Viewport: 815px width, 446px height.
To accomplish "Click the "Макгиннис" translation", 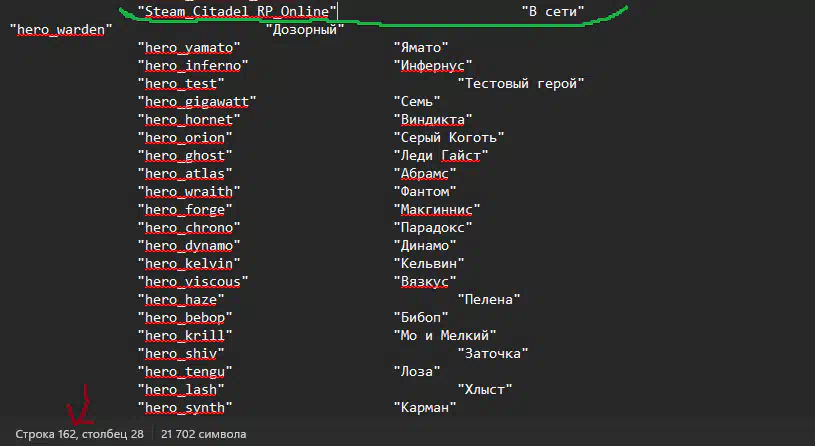I will tap(437, 210).
